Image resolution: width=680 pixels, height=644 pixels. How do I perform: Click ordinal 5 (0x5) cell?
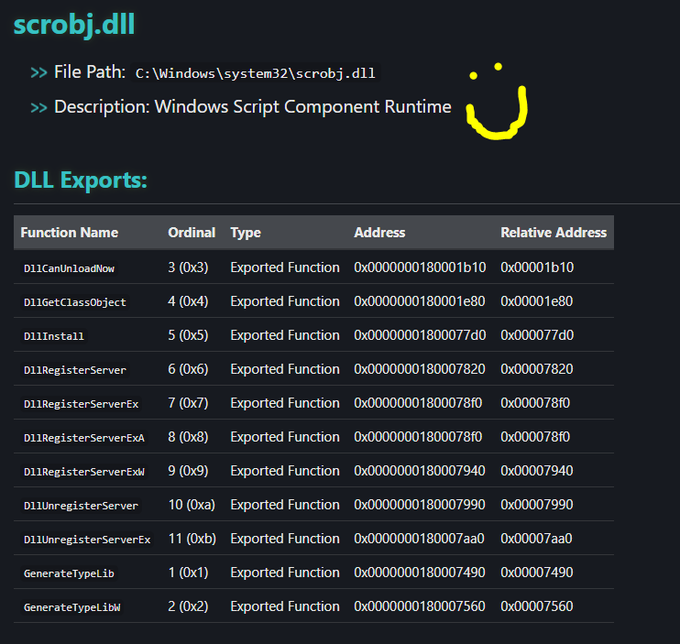click(188, 335)
